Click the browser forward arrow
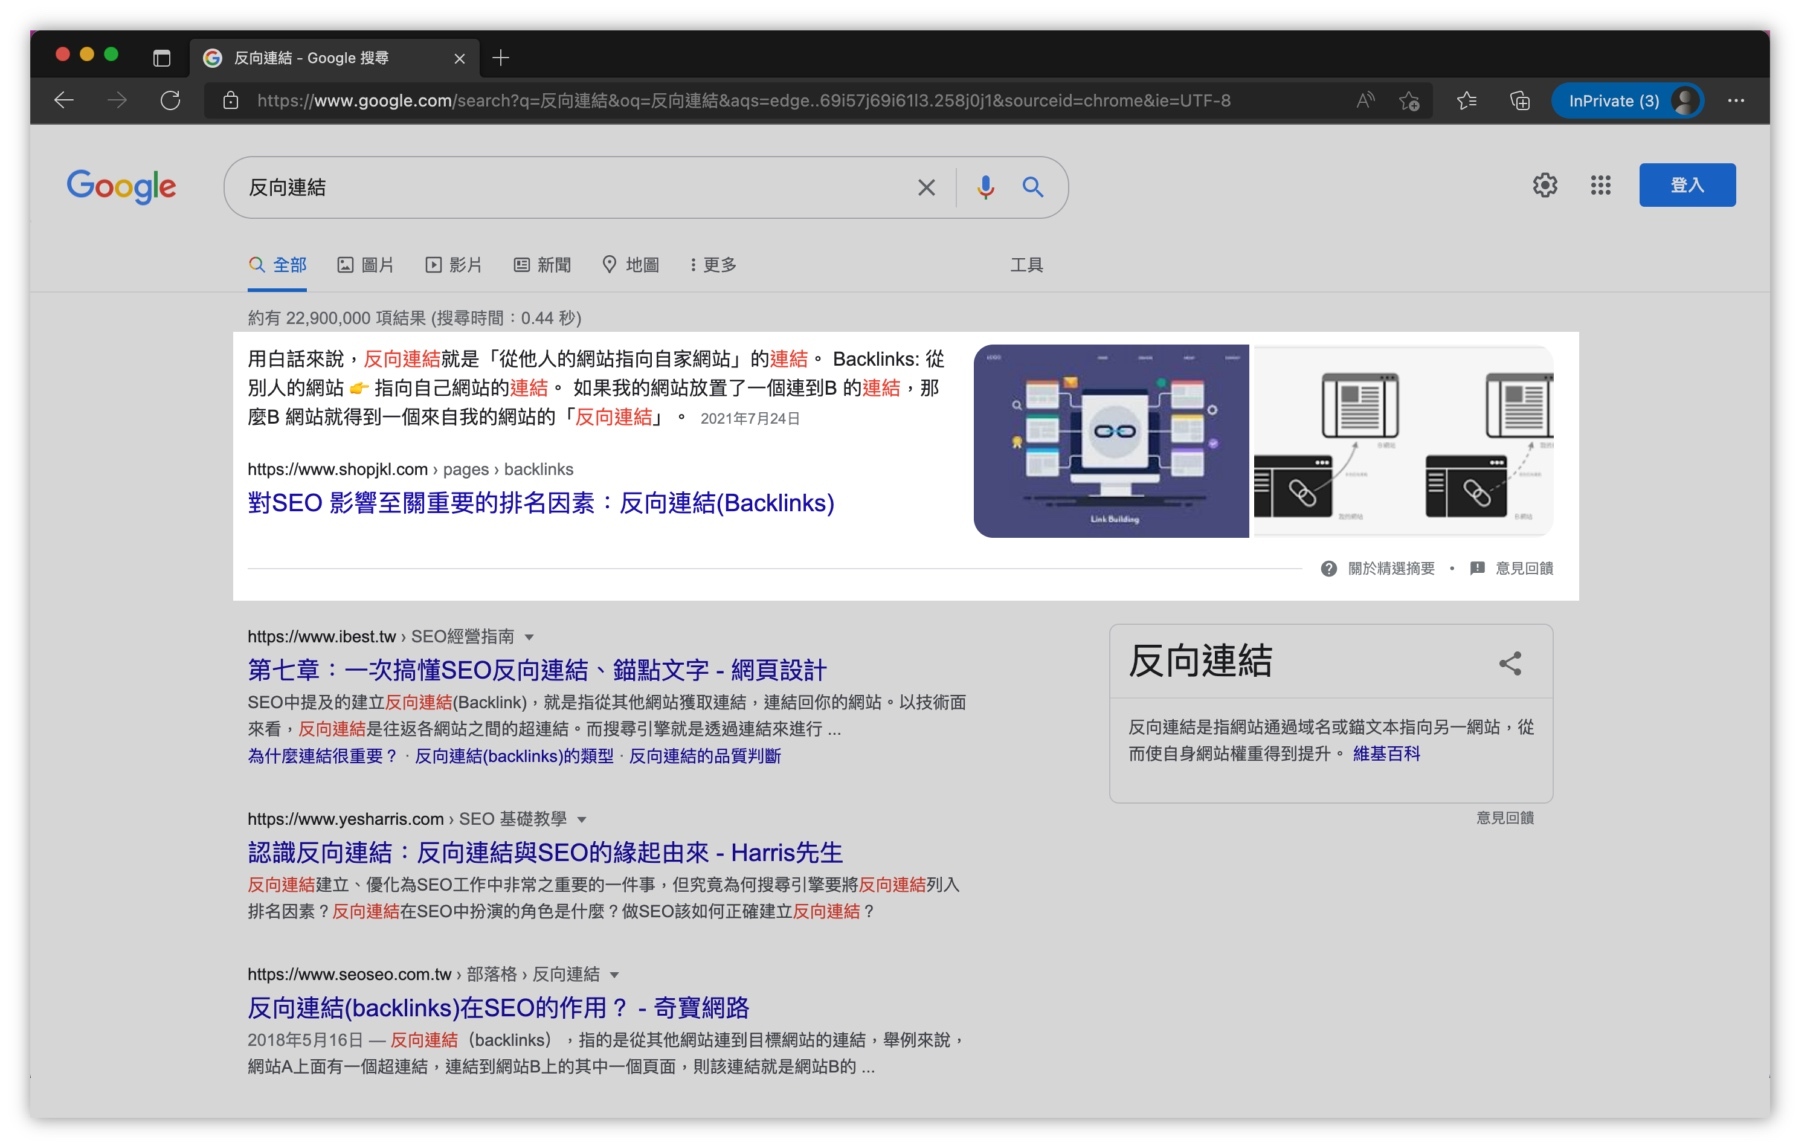Screen dimensions: 1800x1148 point(117,100)
